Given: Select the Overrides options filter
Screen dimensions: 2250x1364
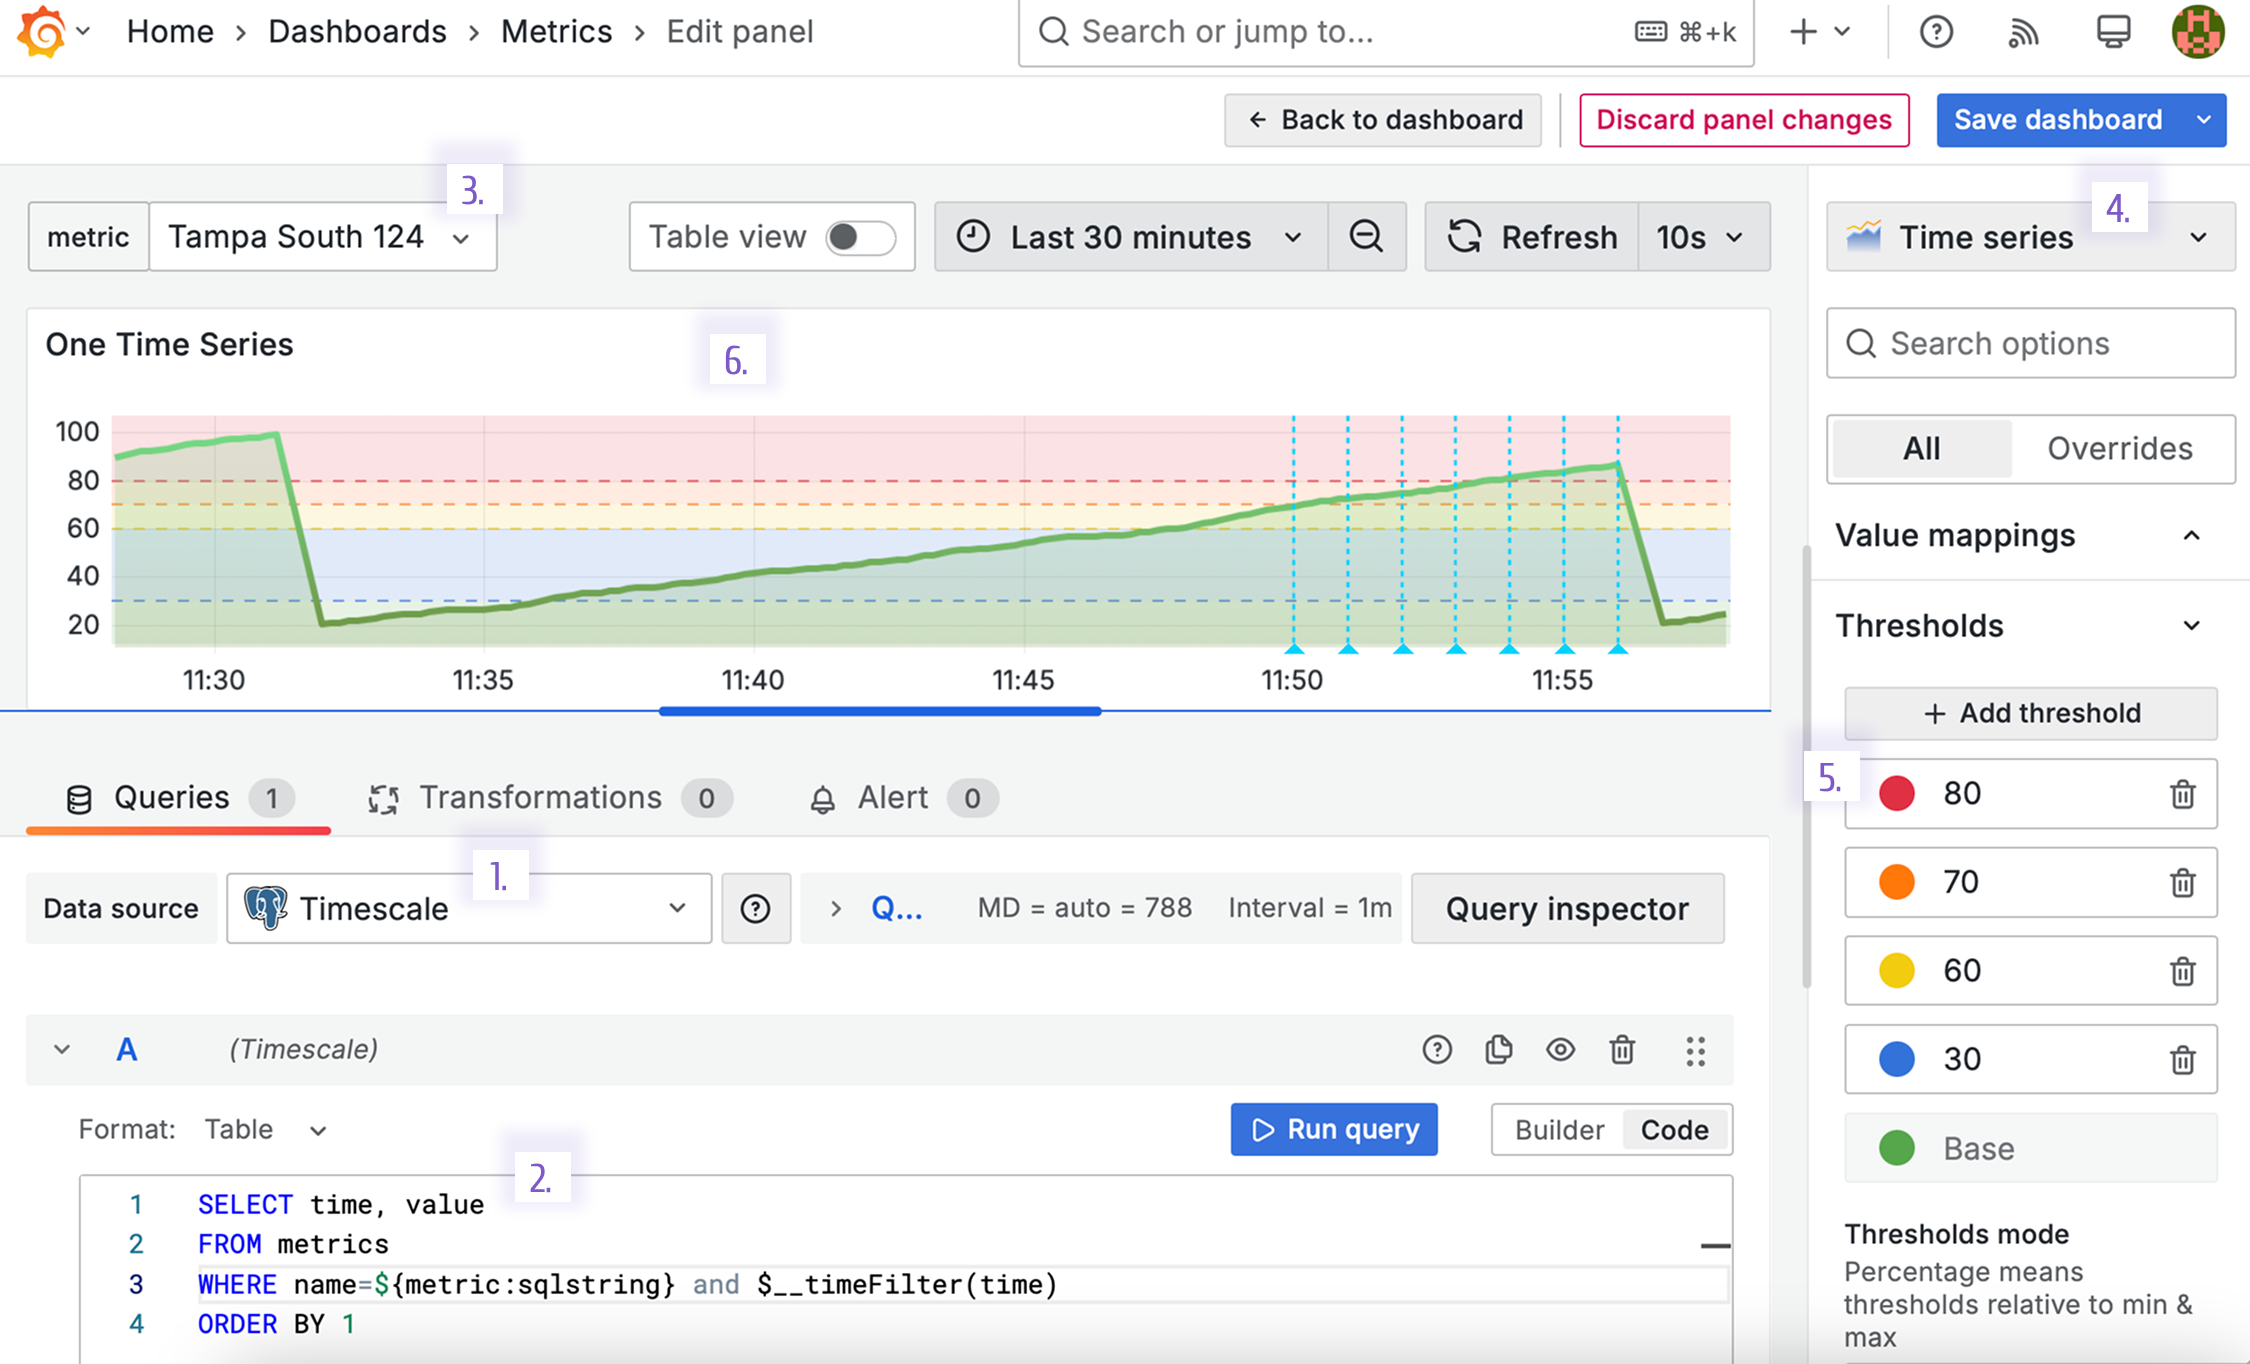Looking at the screenshot, I should click(x=2120, y=448).
